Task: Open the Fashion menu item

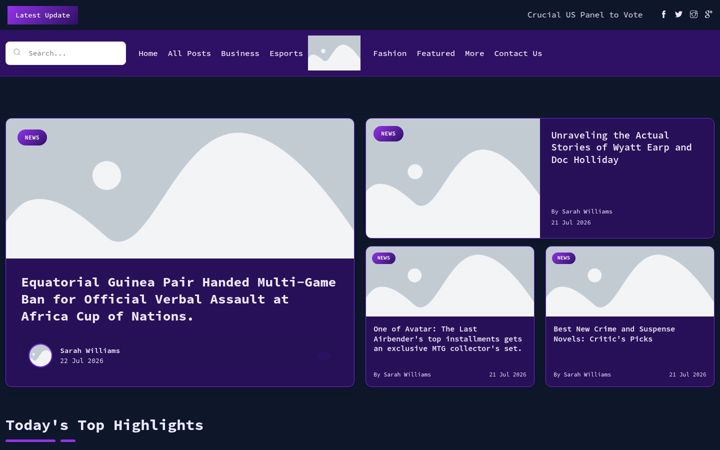Action: [390, 53]
